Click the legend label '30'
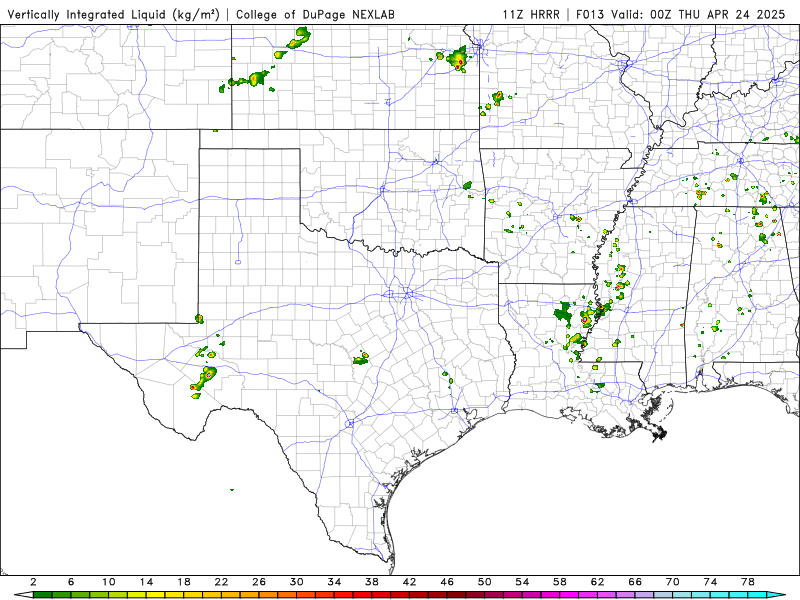Image resolution: width=800 pixels, height=600 pixels. [x=297, y=582]
